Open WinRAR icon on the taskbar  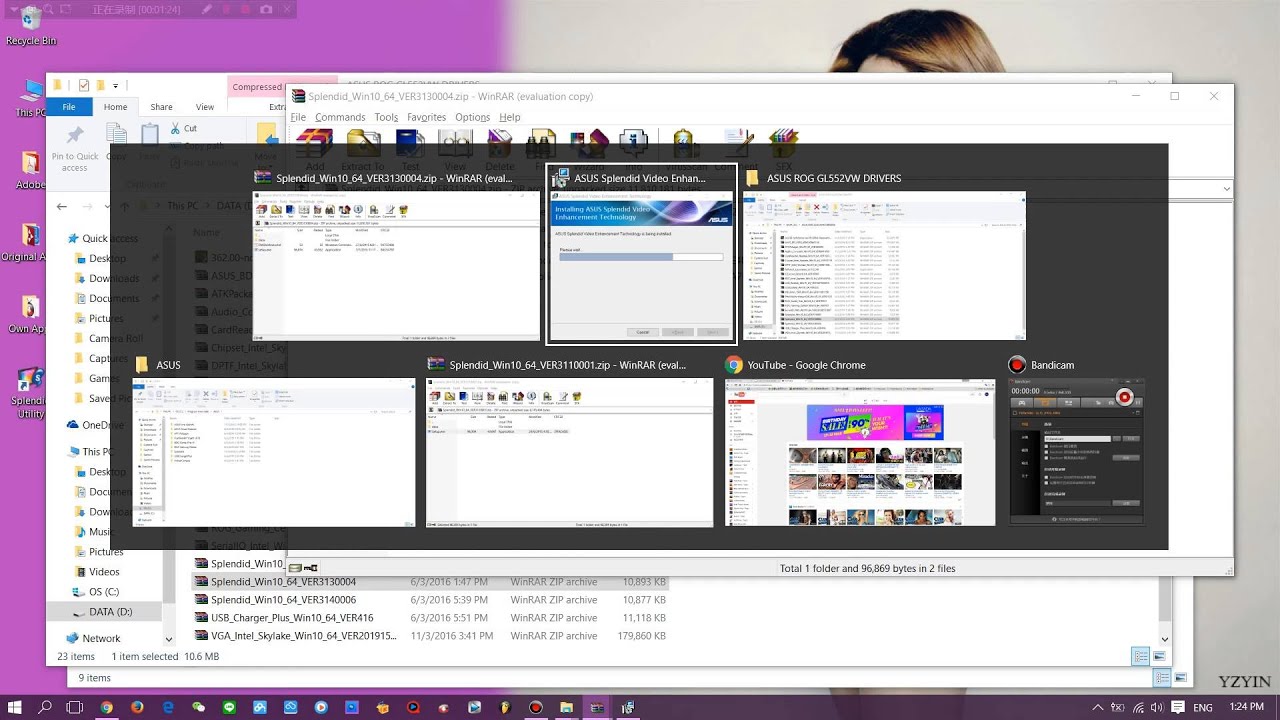tap(597, 707)
